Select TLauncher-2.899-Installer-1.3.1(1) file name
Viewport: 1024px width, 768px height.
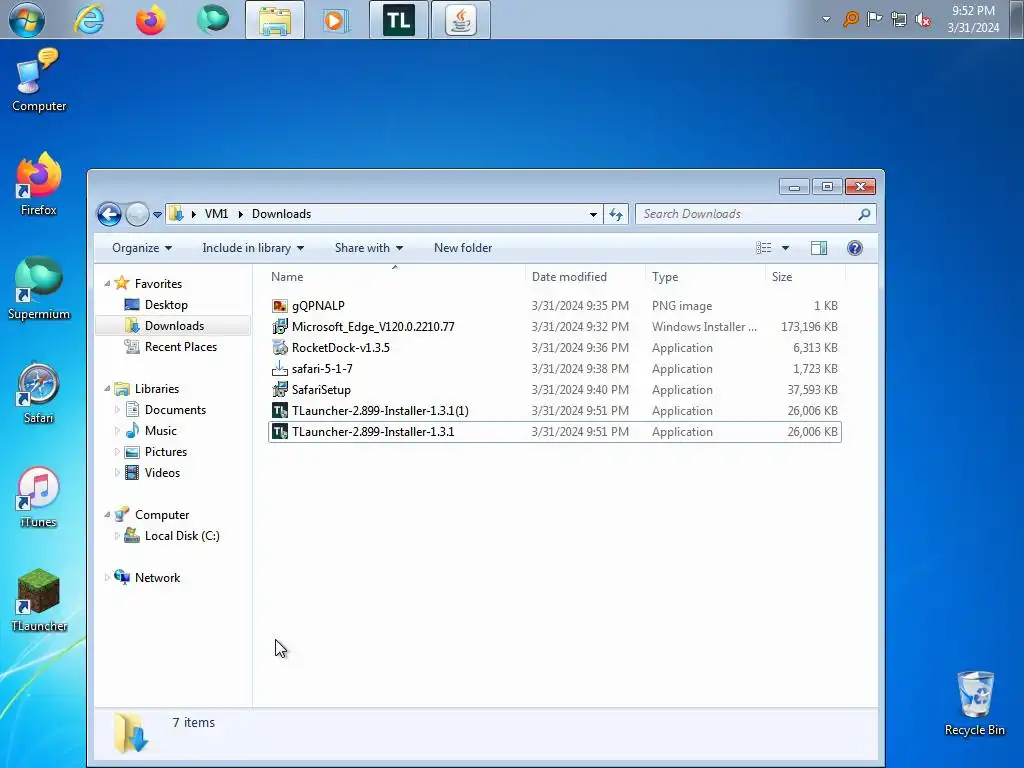(x=380, y=411)
